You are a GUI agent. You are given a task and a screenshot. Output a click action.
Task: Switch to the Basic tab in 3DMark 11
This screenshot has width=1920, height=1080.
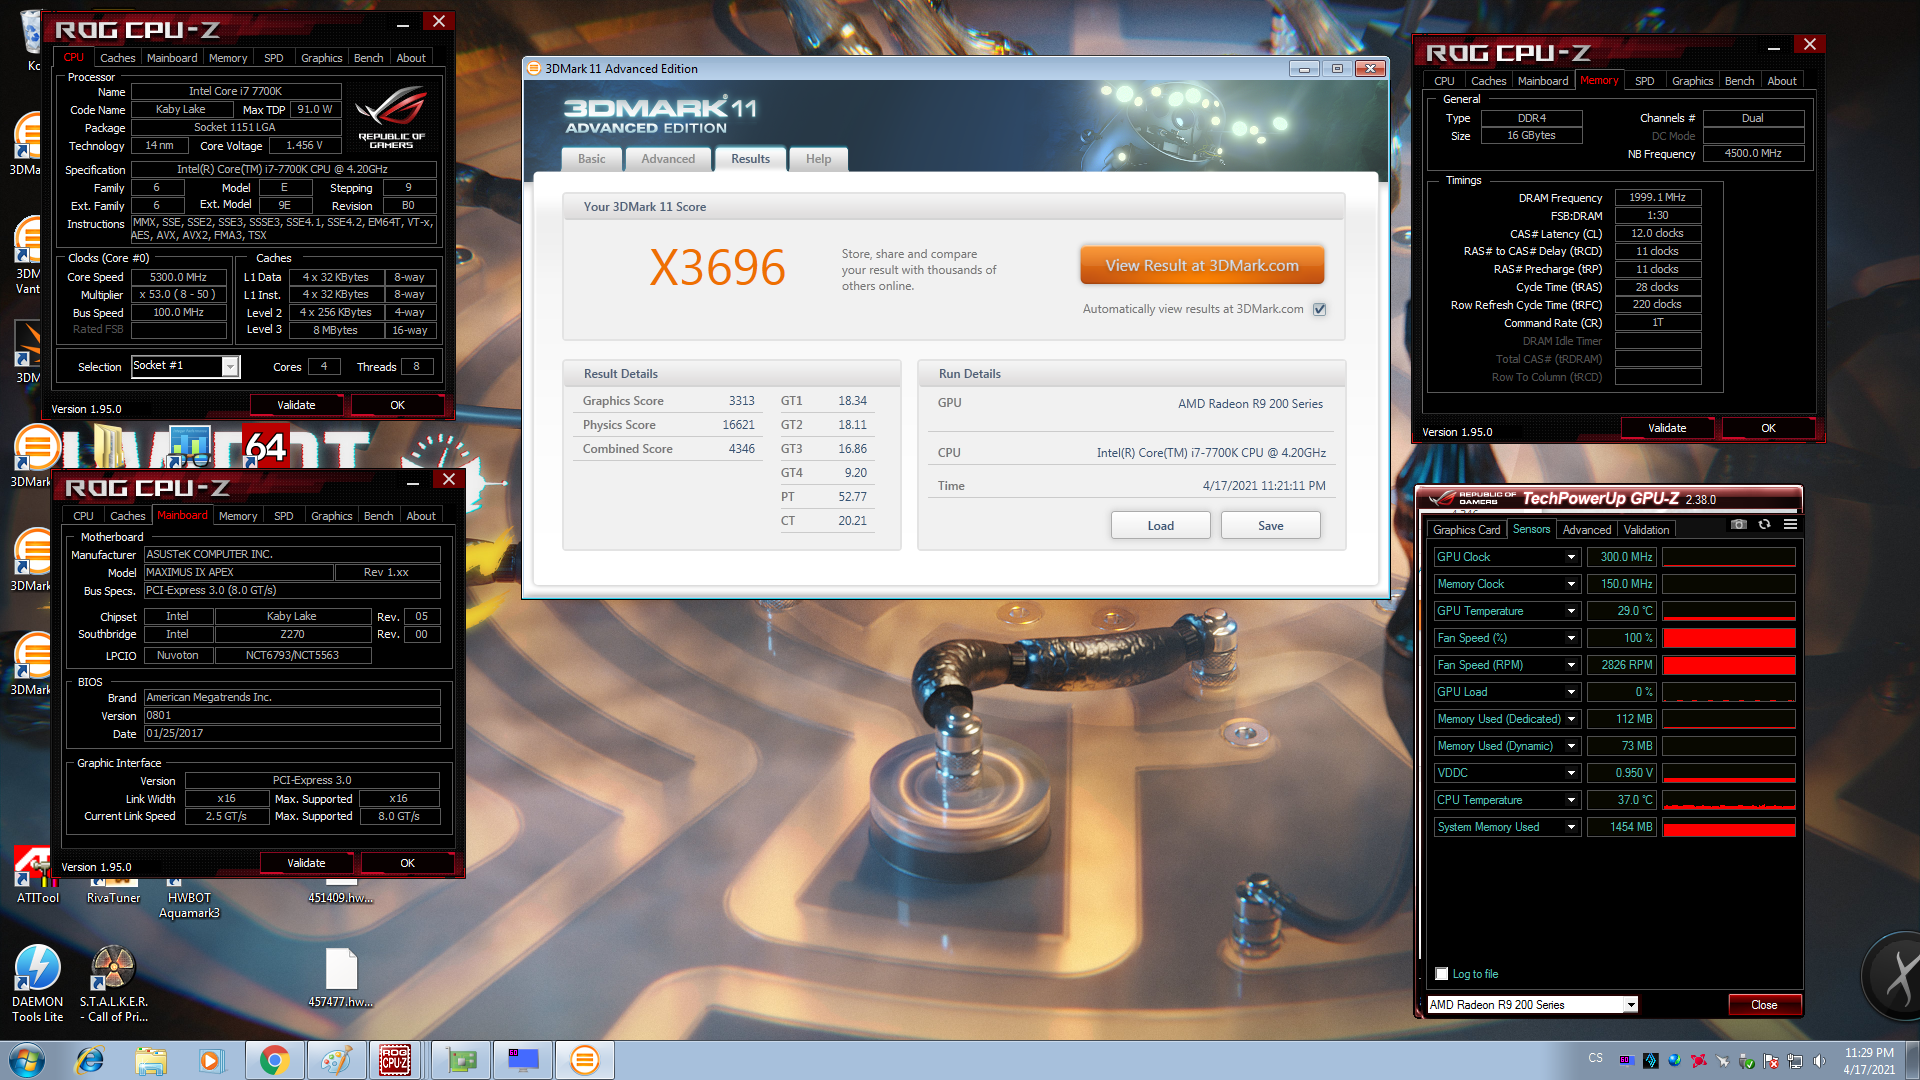[591, 159]
